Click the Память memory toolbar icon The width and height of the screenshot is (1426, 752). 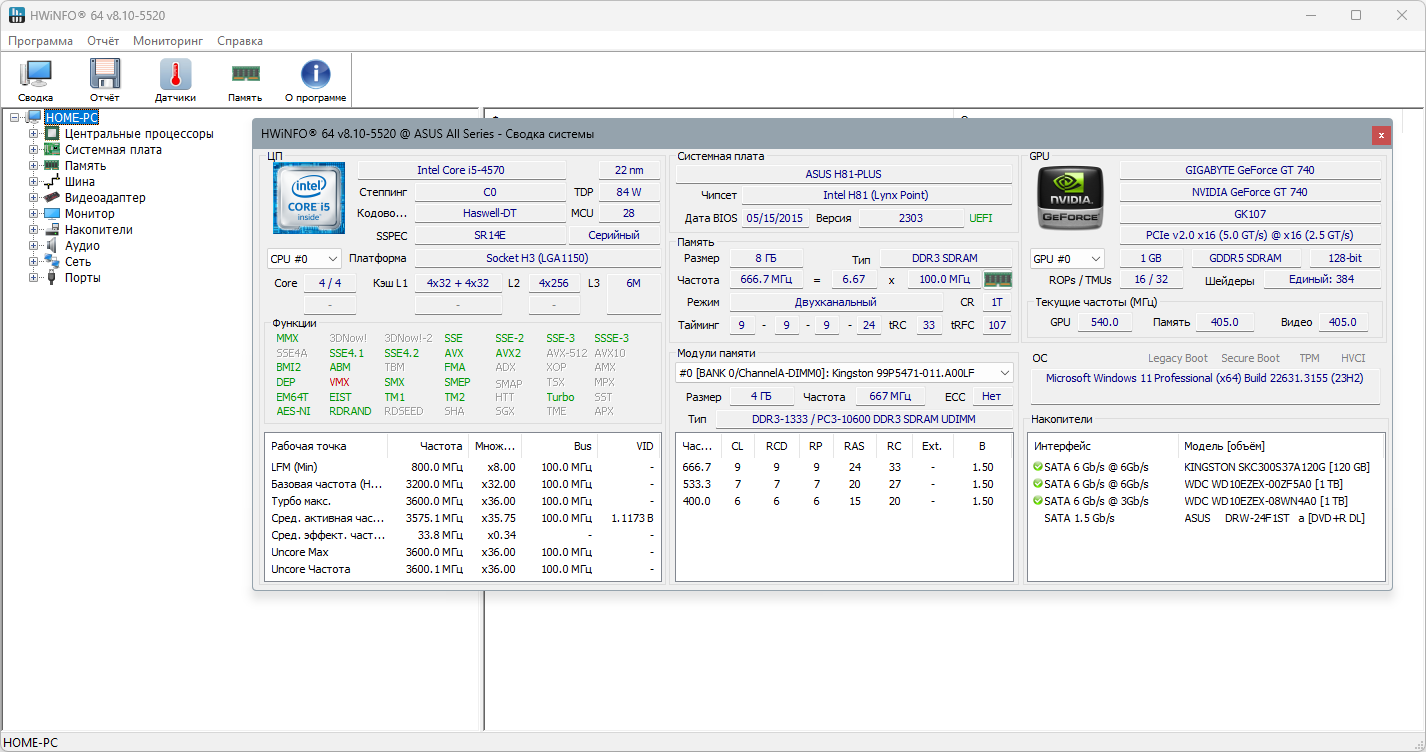coord(245,80)
